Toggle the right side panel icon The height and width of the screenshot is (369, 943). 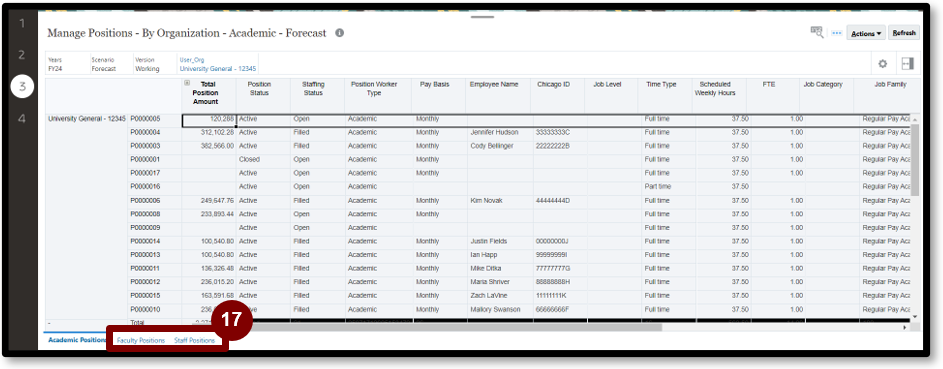(x=908, y=64)
